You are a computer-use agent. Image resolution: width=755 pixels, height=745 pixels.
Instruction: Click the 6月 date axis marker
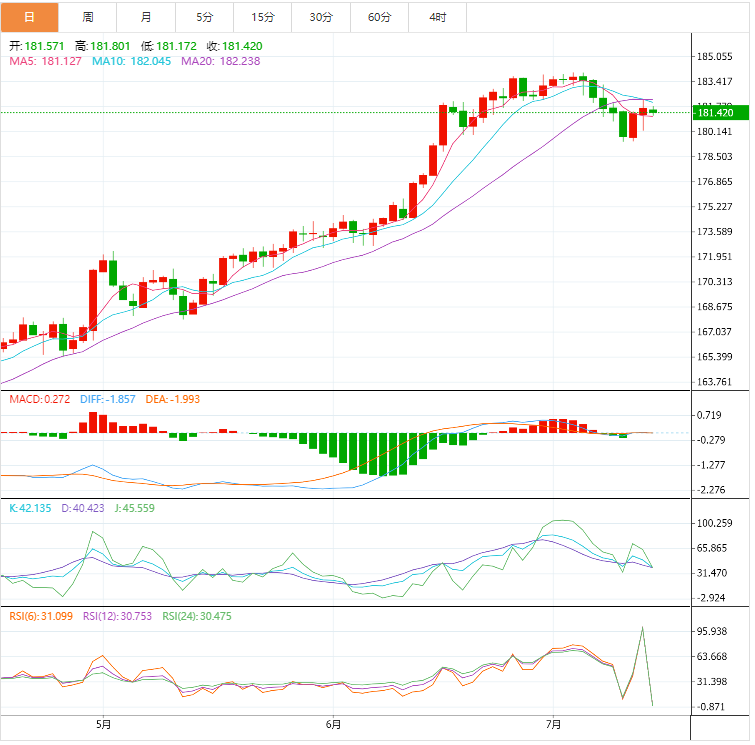pos(333,724)
